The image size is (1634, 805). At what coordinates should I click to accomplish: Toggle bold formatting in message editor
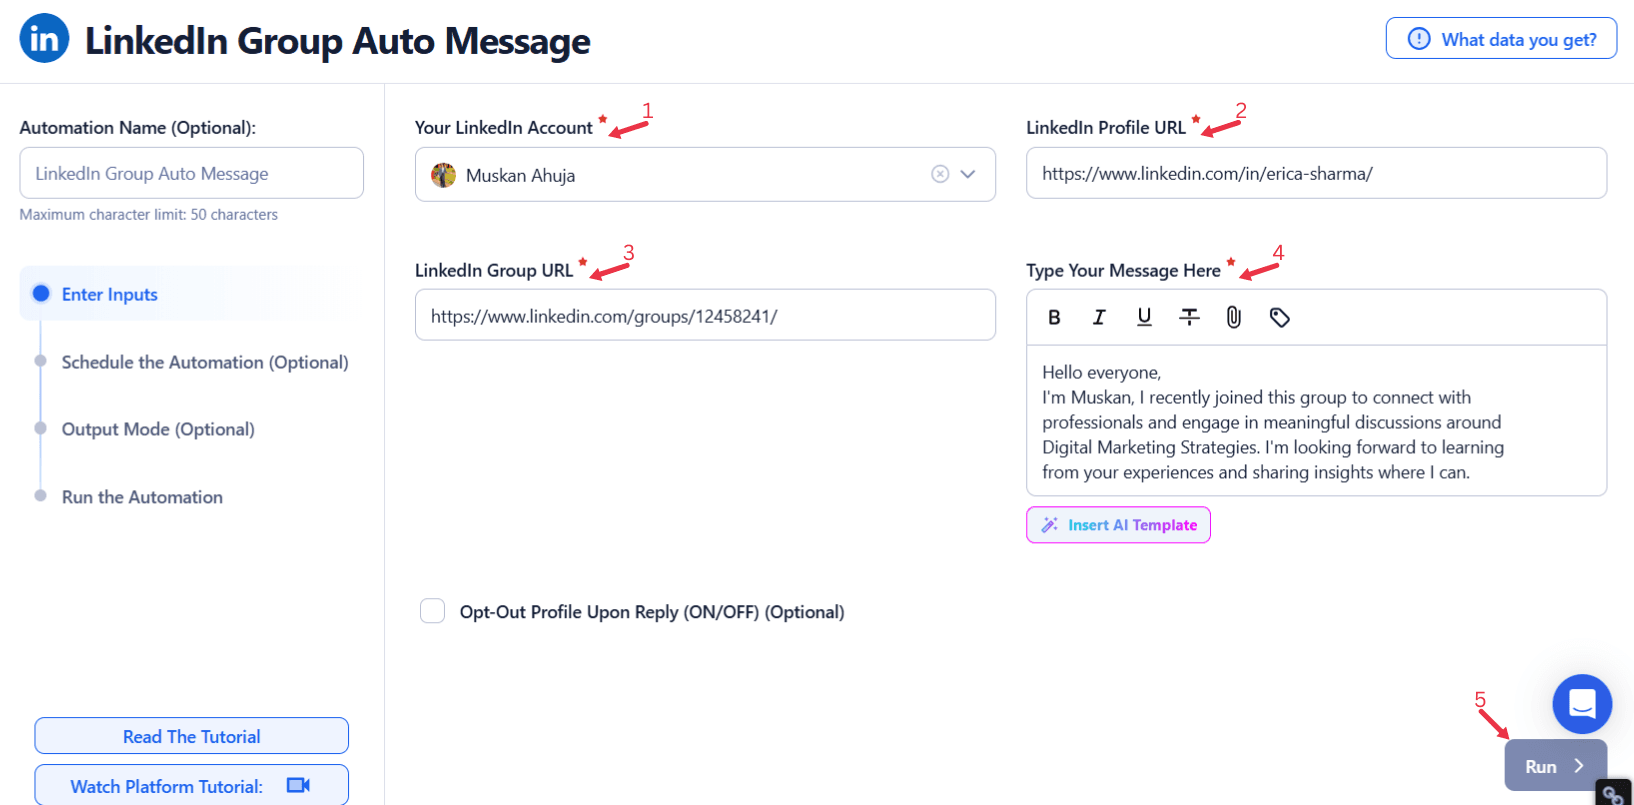pyautogui.click(x=1054, y=317)
